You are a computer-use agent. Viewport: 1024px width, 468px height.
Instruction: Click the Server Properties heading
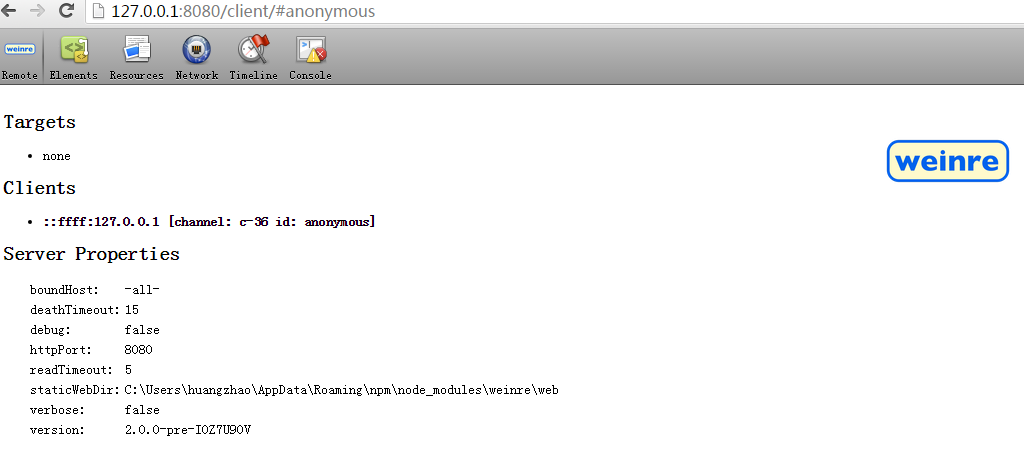pos(91,254)
